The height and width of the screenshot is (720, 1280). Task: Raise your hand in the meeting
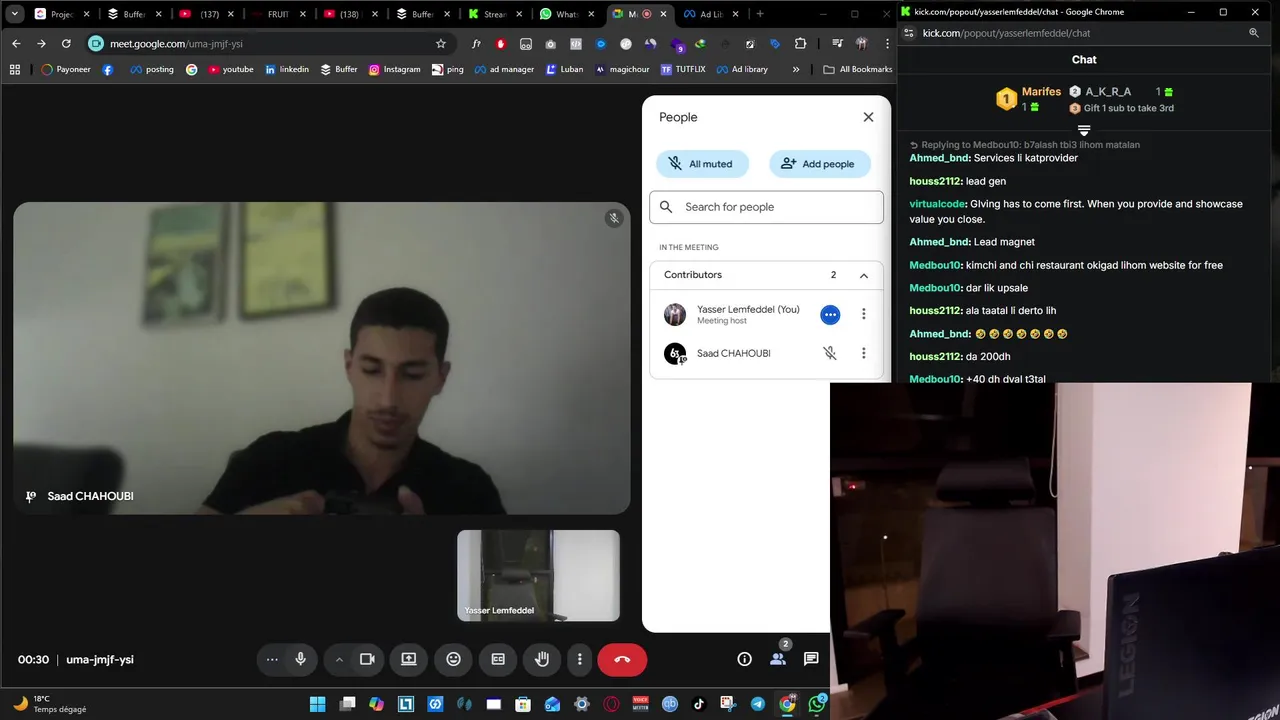pyautogui.click(x=542, y=659)
